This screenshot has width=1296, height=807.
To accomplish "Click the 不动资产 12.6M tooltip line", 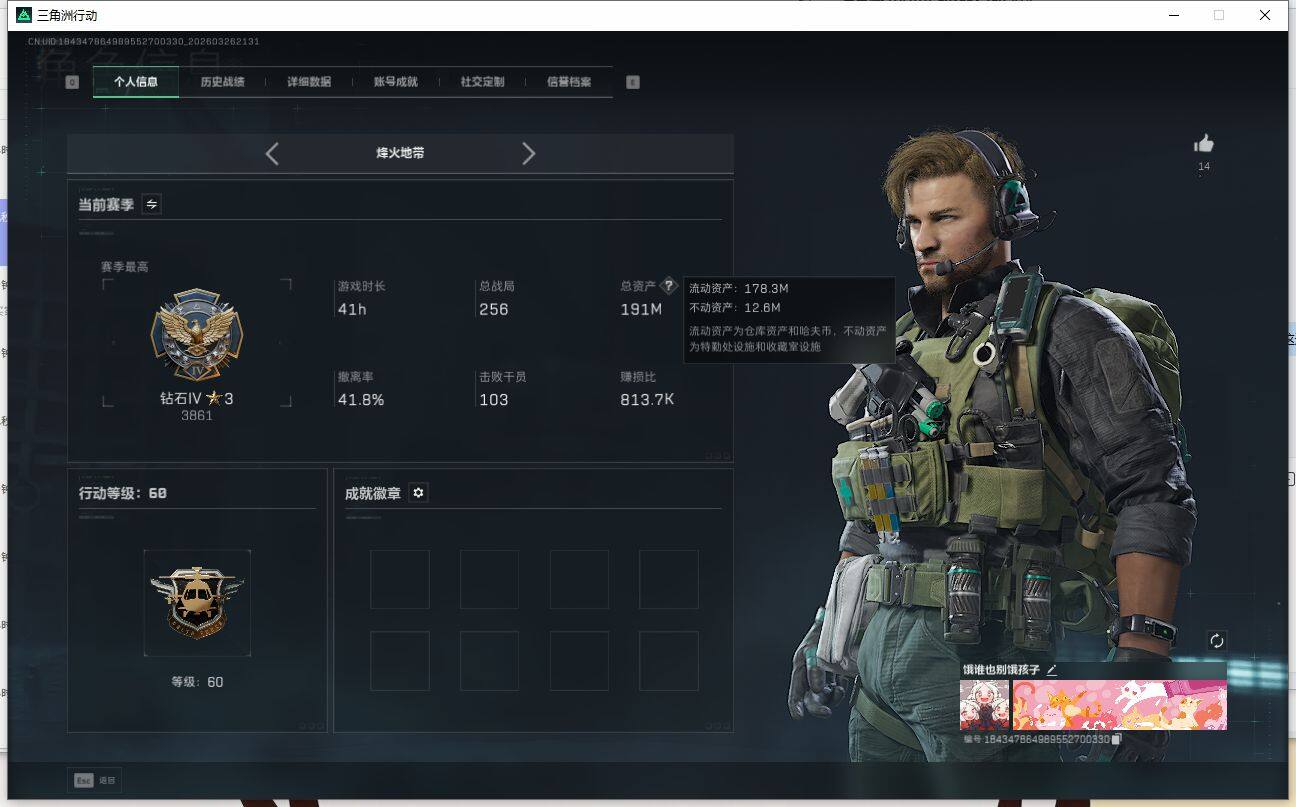I will pos(735,308).
